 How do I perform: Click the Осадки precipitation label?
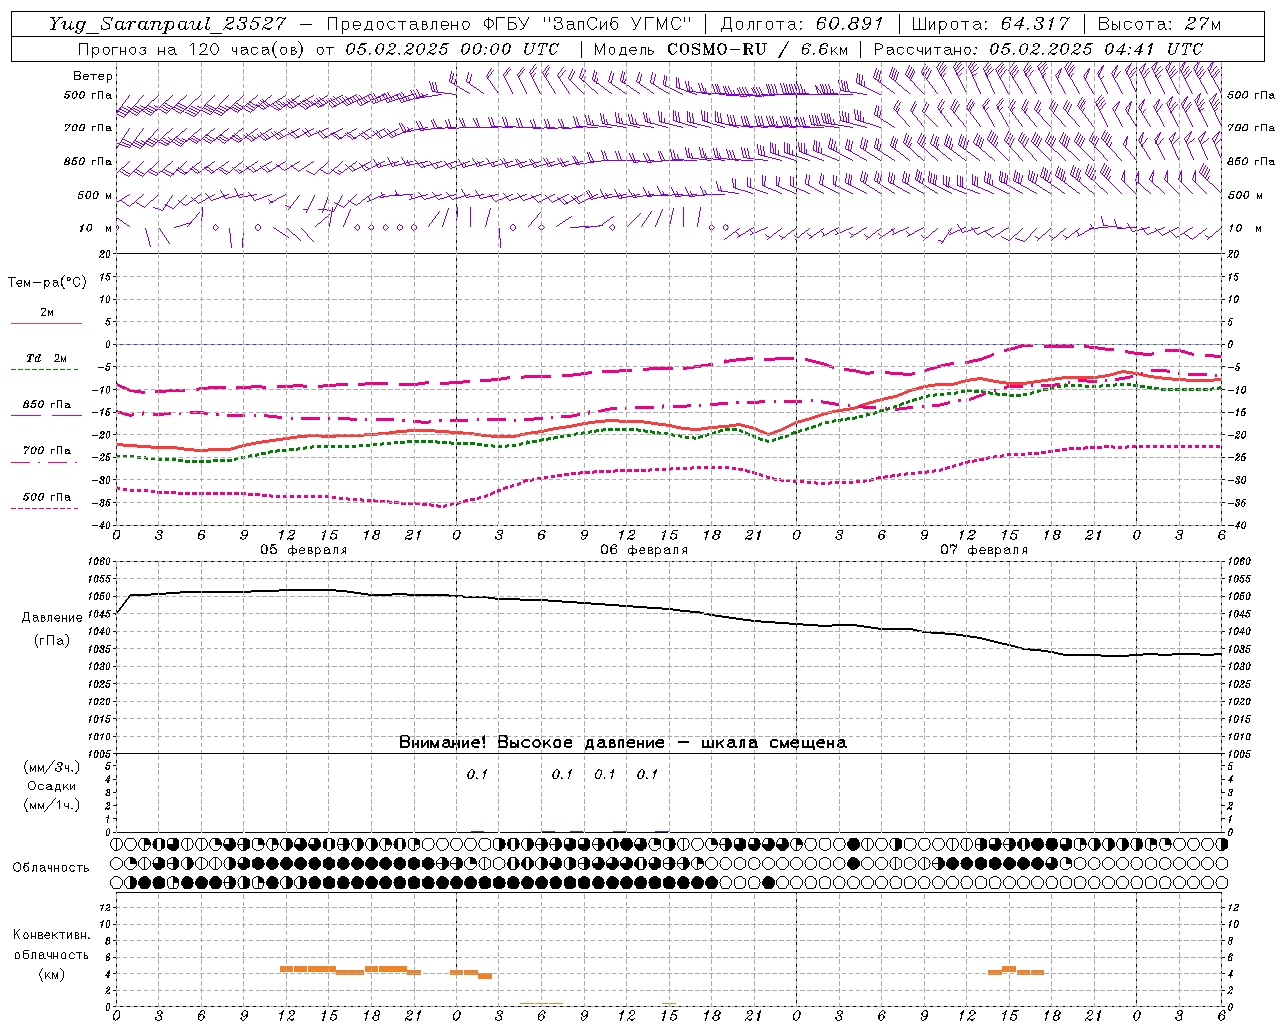[x=52, y=786]
